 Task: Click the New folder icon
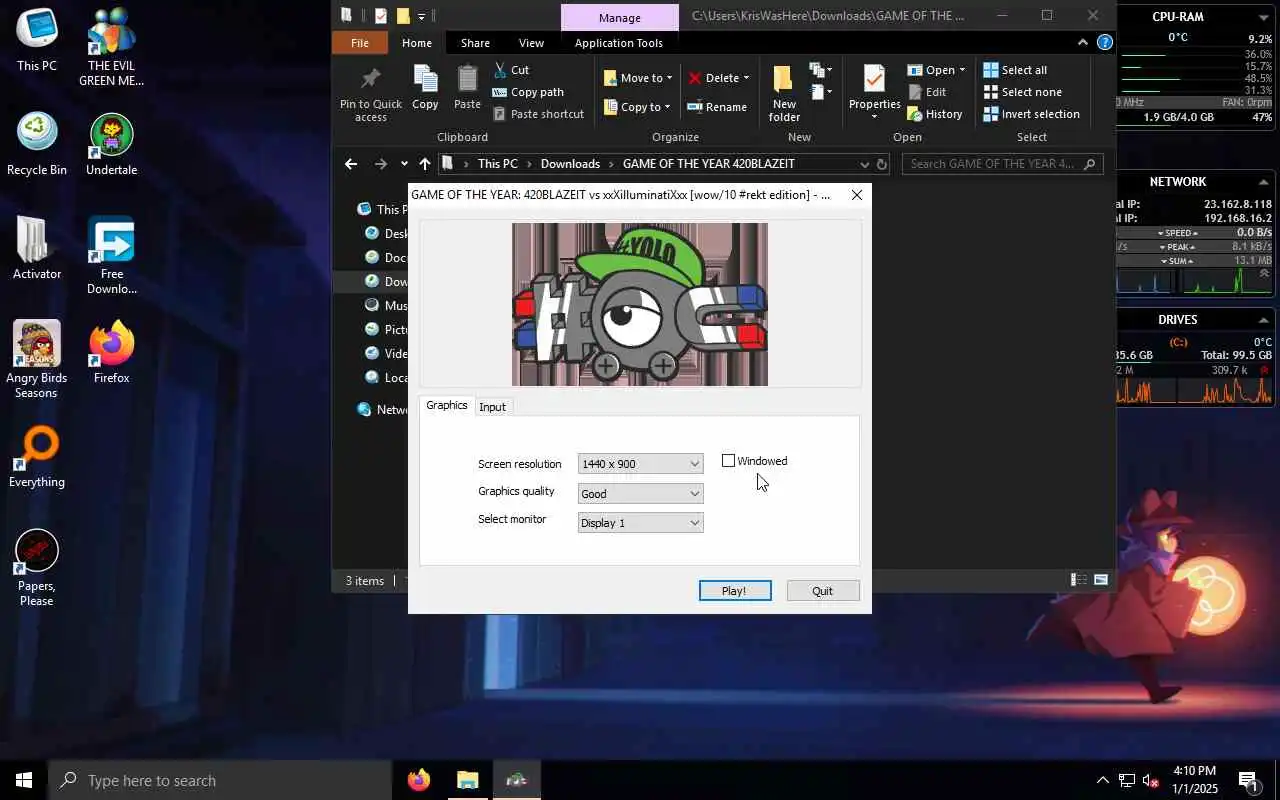tap(784, 94)
